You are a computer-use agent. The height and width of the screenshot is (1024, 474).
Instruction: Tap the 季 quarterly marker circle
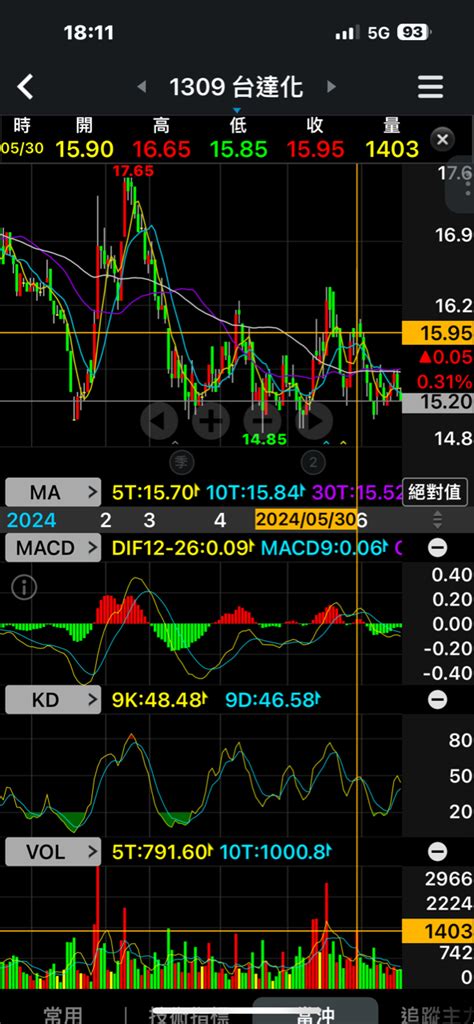(182, 463)
